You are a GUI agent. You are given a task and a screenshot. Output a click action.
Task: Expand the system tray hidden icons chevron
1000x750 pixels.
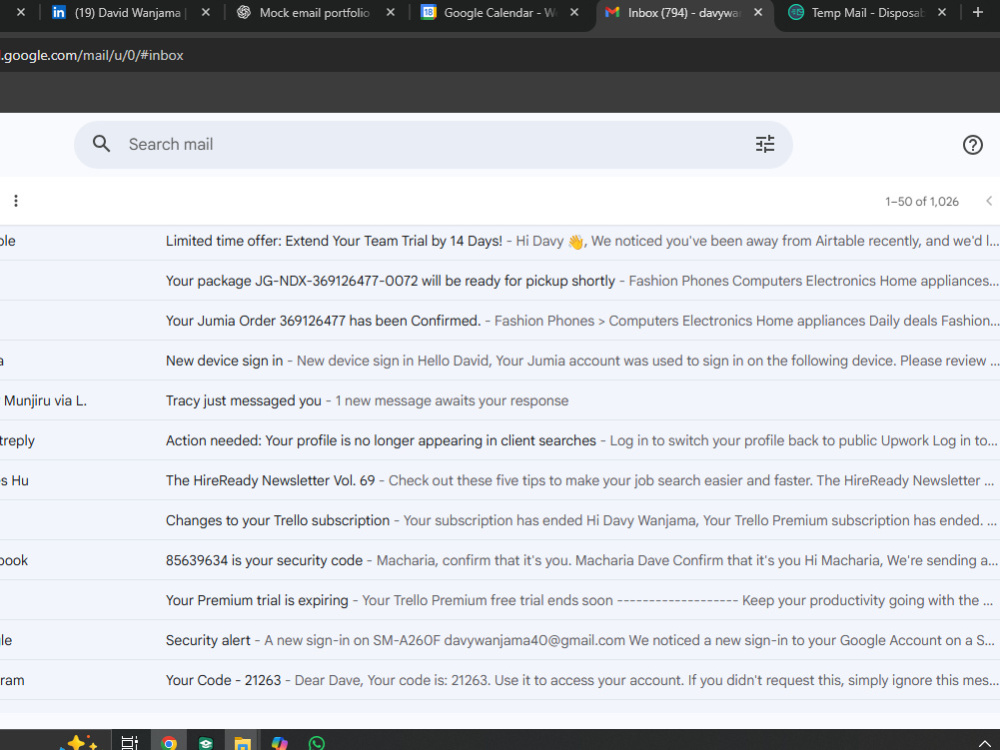pos(983,743)
